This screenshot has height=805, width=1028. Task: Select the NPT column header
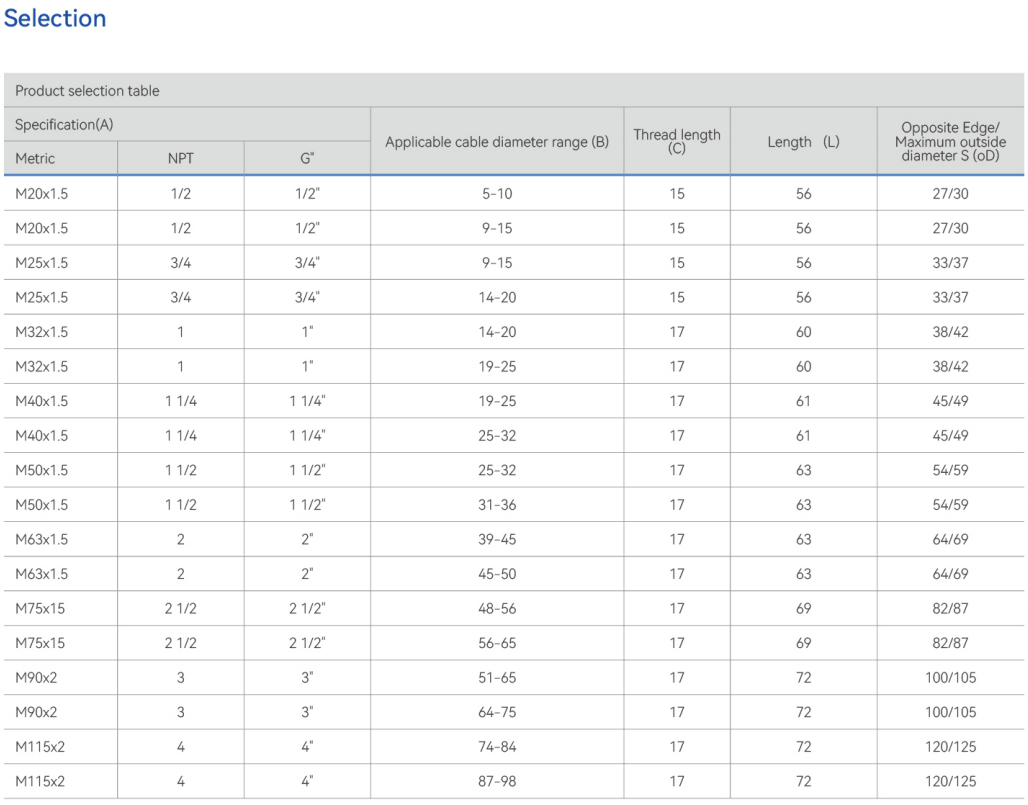point(181,159)
